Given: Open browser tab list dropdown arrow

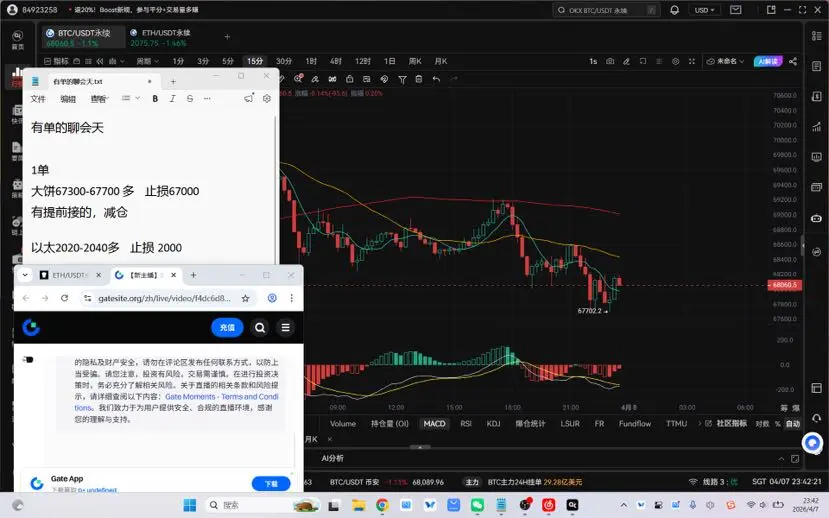Looking at the screenshot, I should point(25,275).
